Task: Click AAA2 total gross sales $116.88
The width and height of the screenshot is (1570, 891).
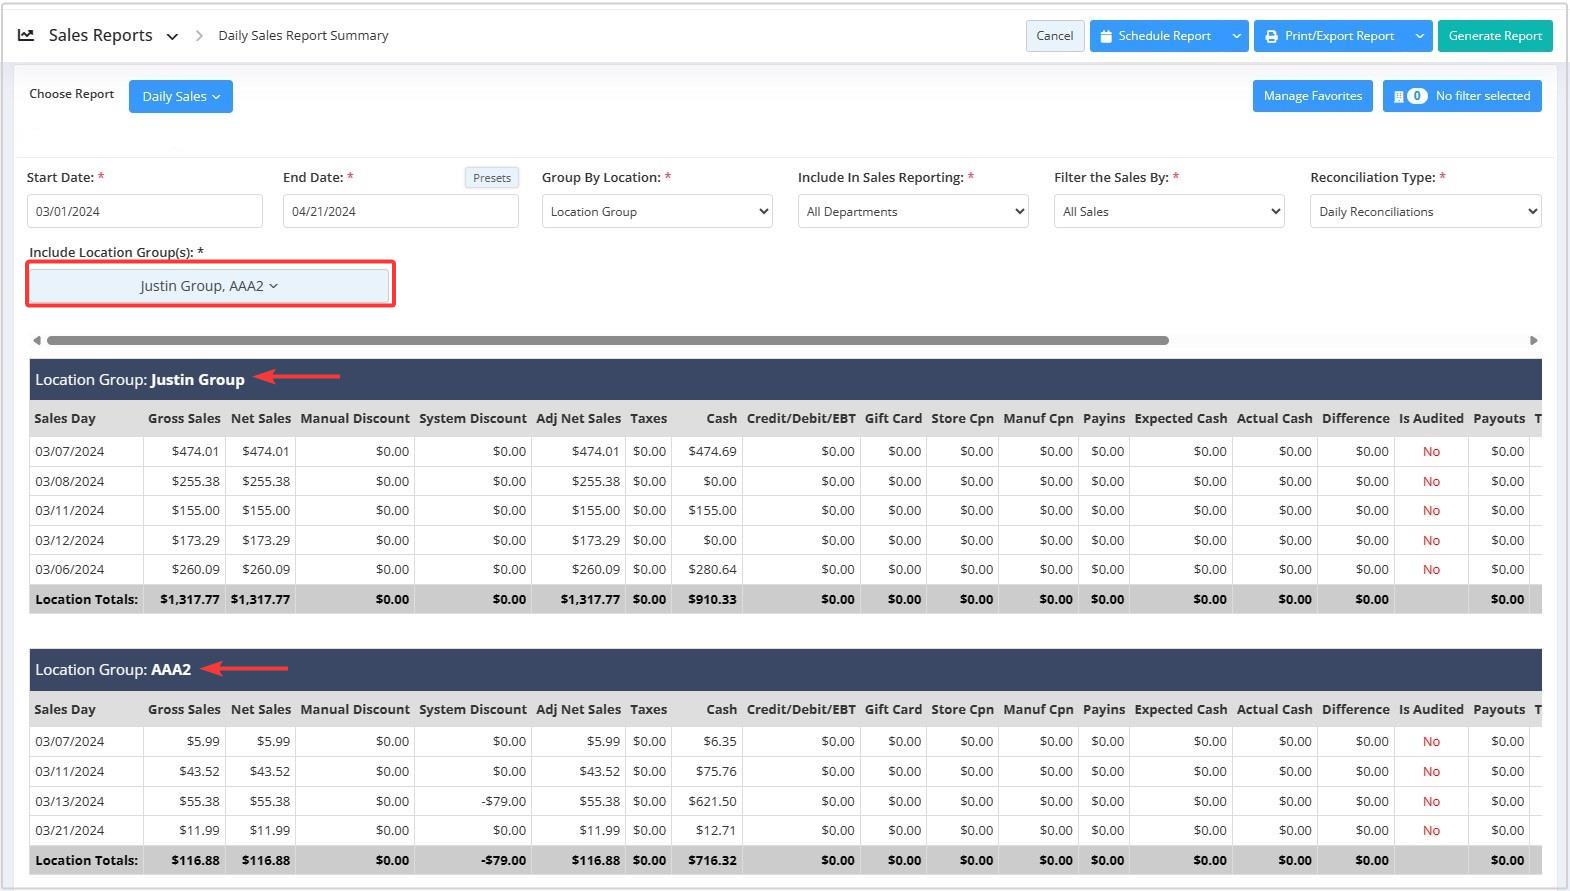Action: tap(195, 860)
